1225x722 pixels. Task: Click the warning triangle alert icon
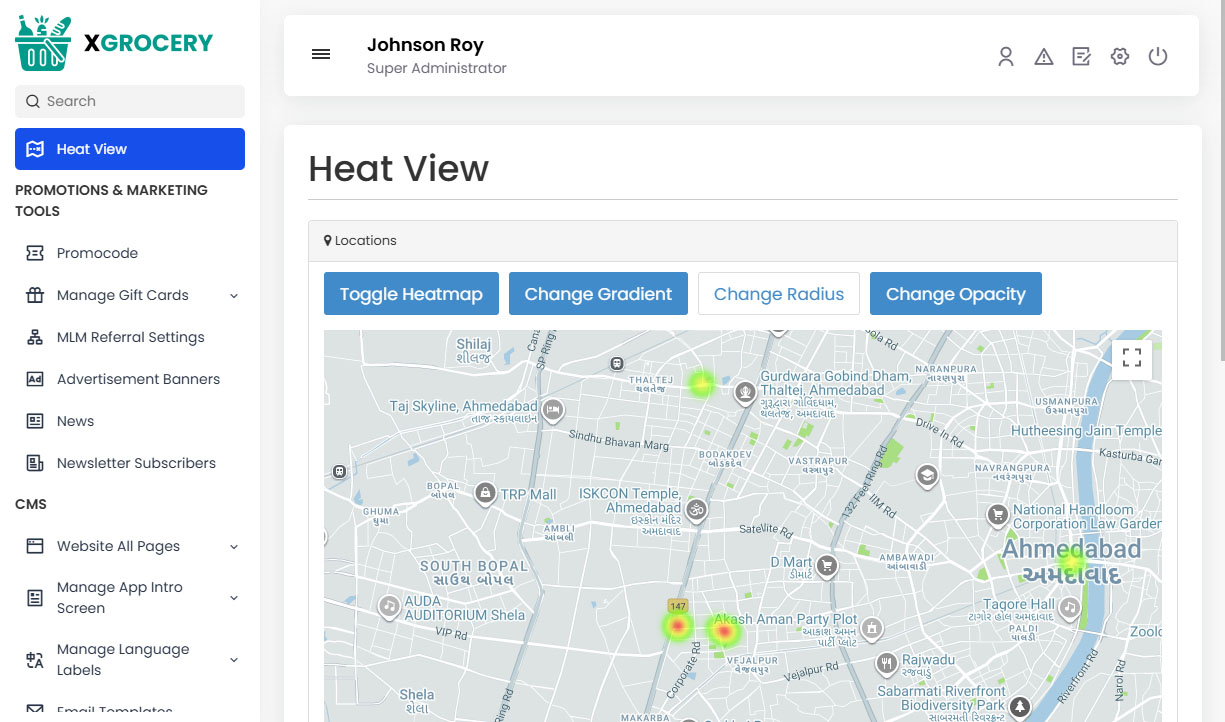coord(1044,57)
